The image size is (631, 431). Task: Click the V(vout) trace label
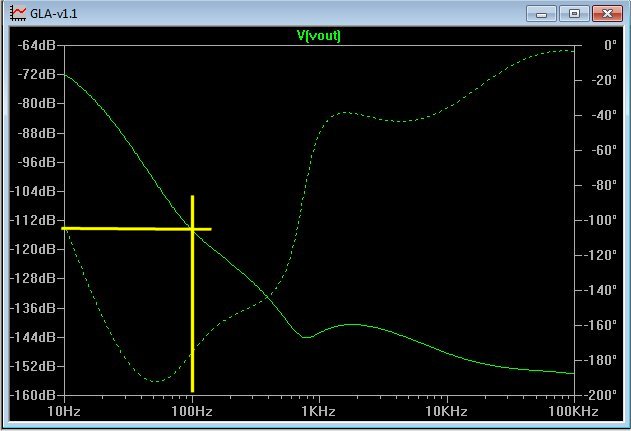click(x=319, y=36)
